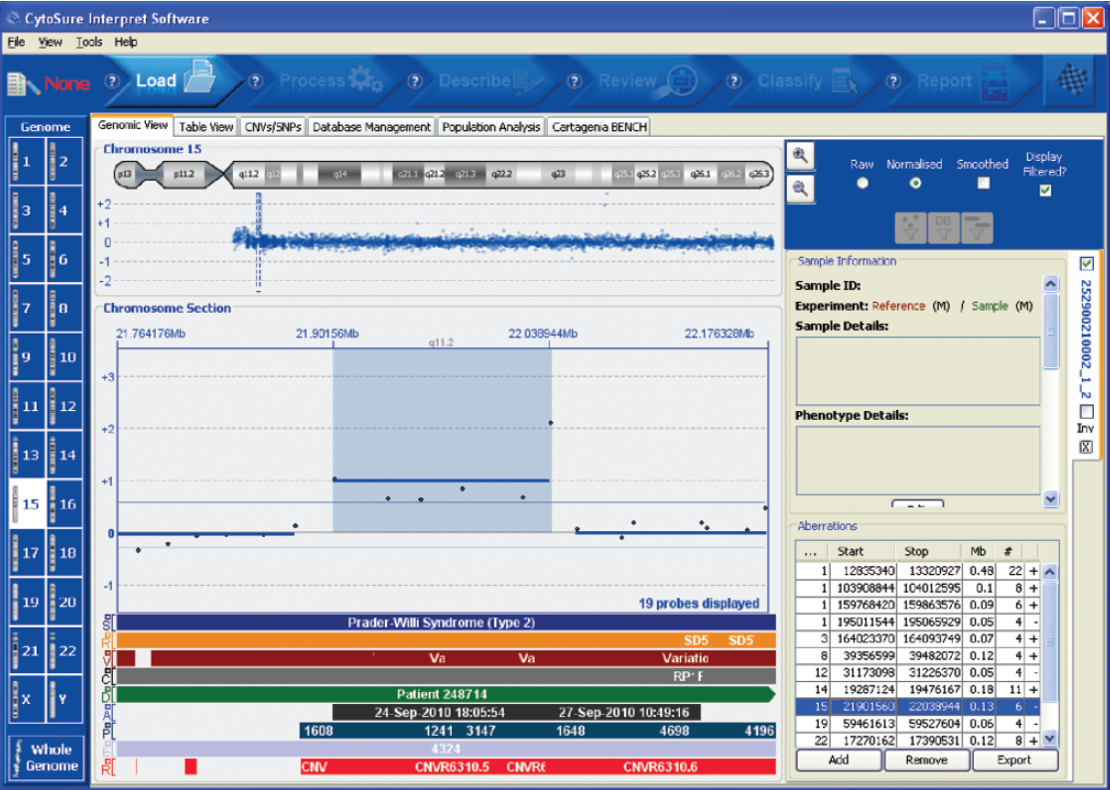Viewport: 1110px width, 790px height.
Task: Click the Remove aberration button
Action: (927, 760)
